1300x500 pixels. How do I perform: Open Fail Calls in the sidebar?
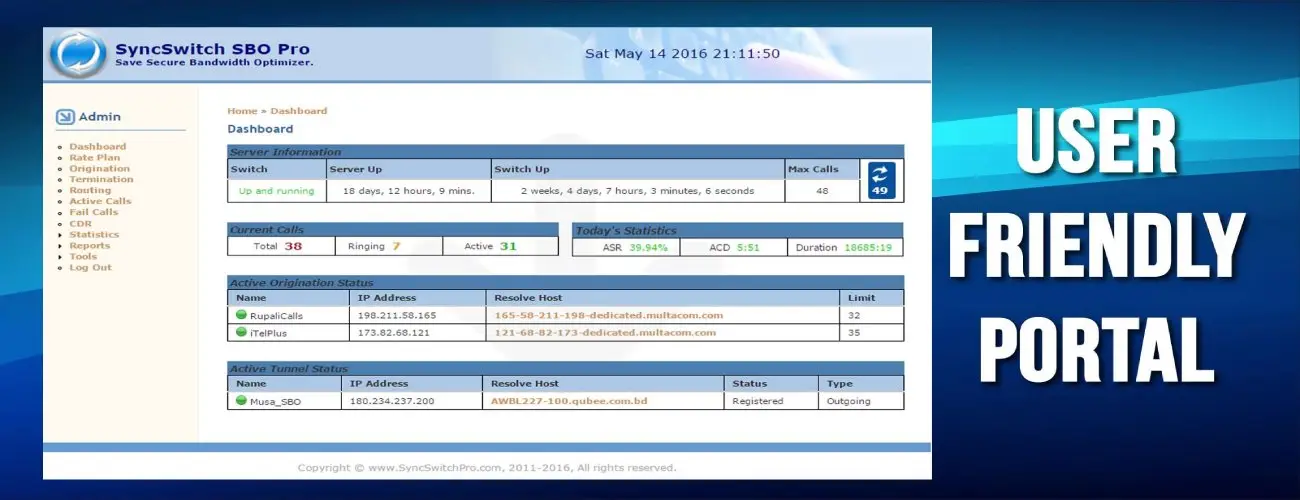[93, 213]
